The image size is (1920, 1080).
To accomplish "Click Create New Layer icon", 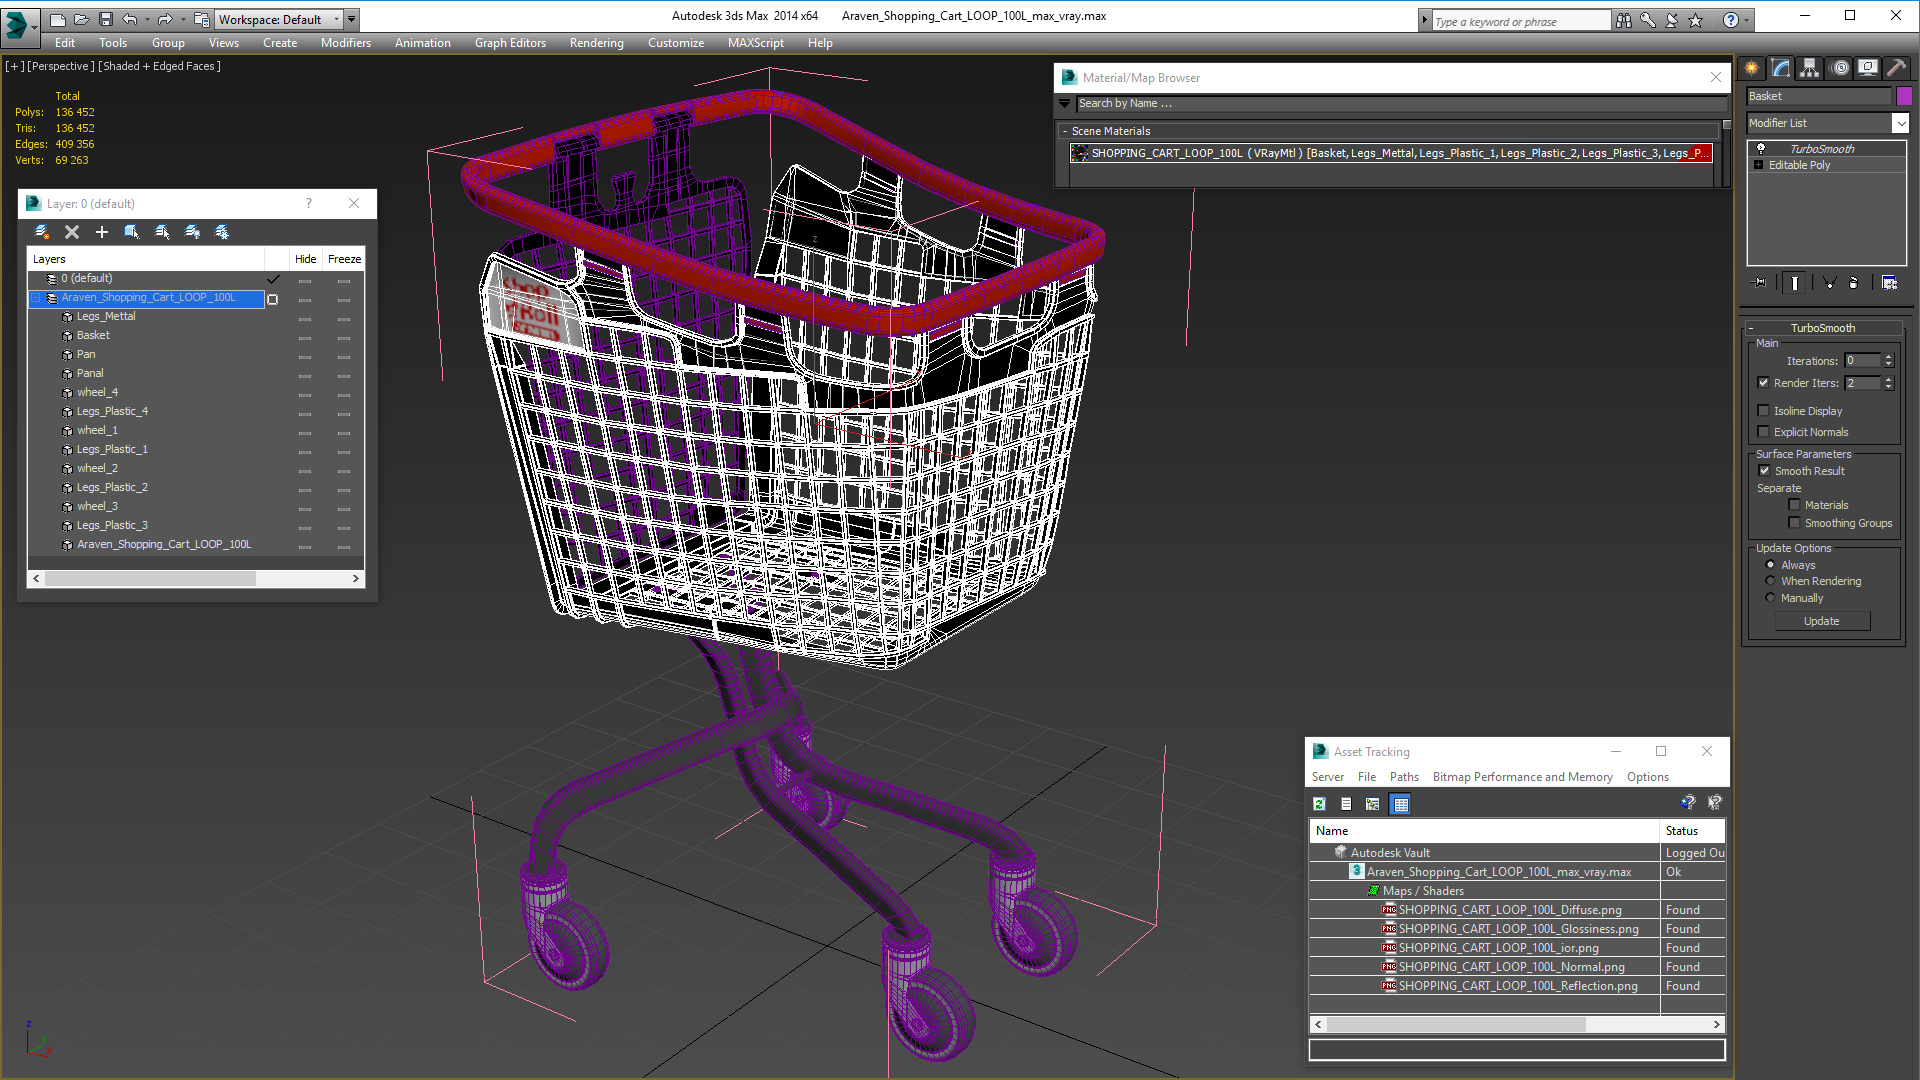I will [42, 232].
